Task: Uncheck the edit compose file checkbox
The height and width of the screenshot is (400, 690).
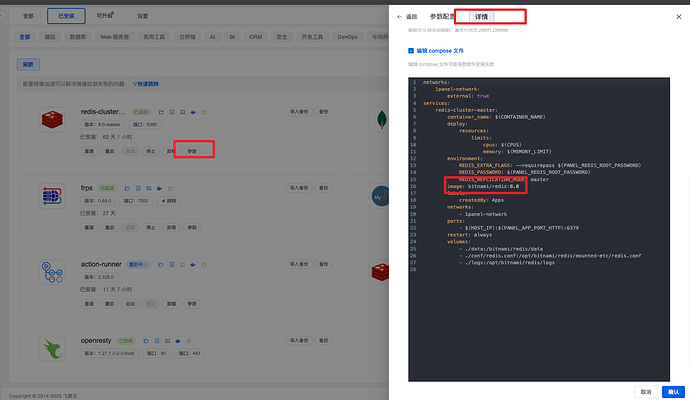Action: coord(410,50)
